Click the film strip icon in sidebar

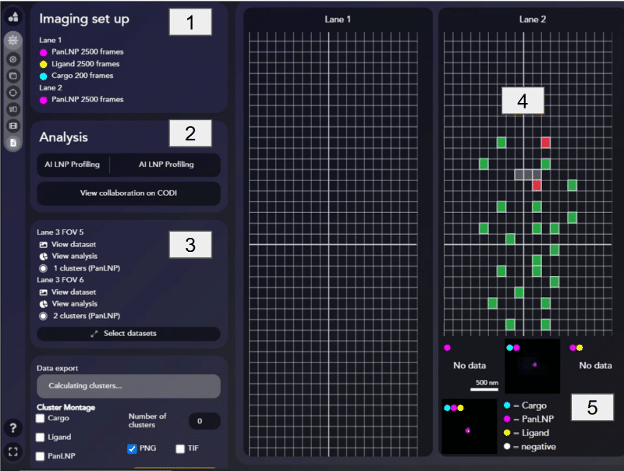pos(13,126)
